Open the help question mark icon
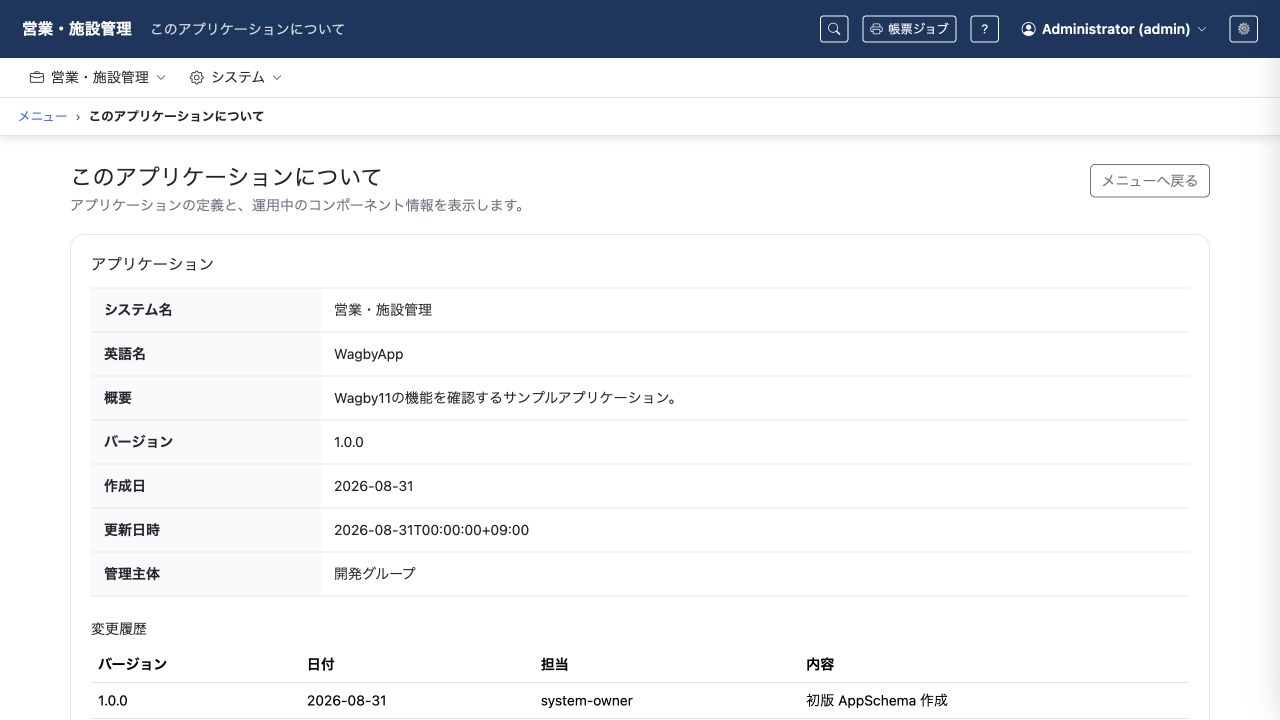 pyautogui.click(x=984, y=29)
